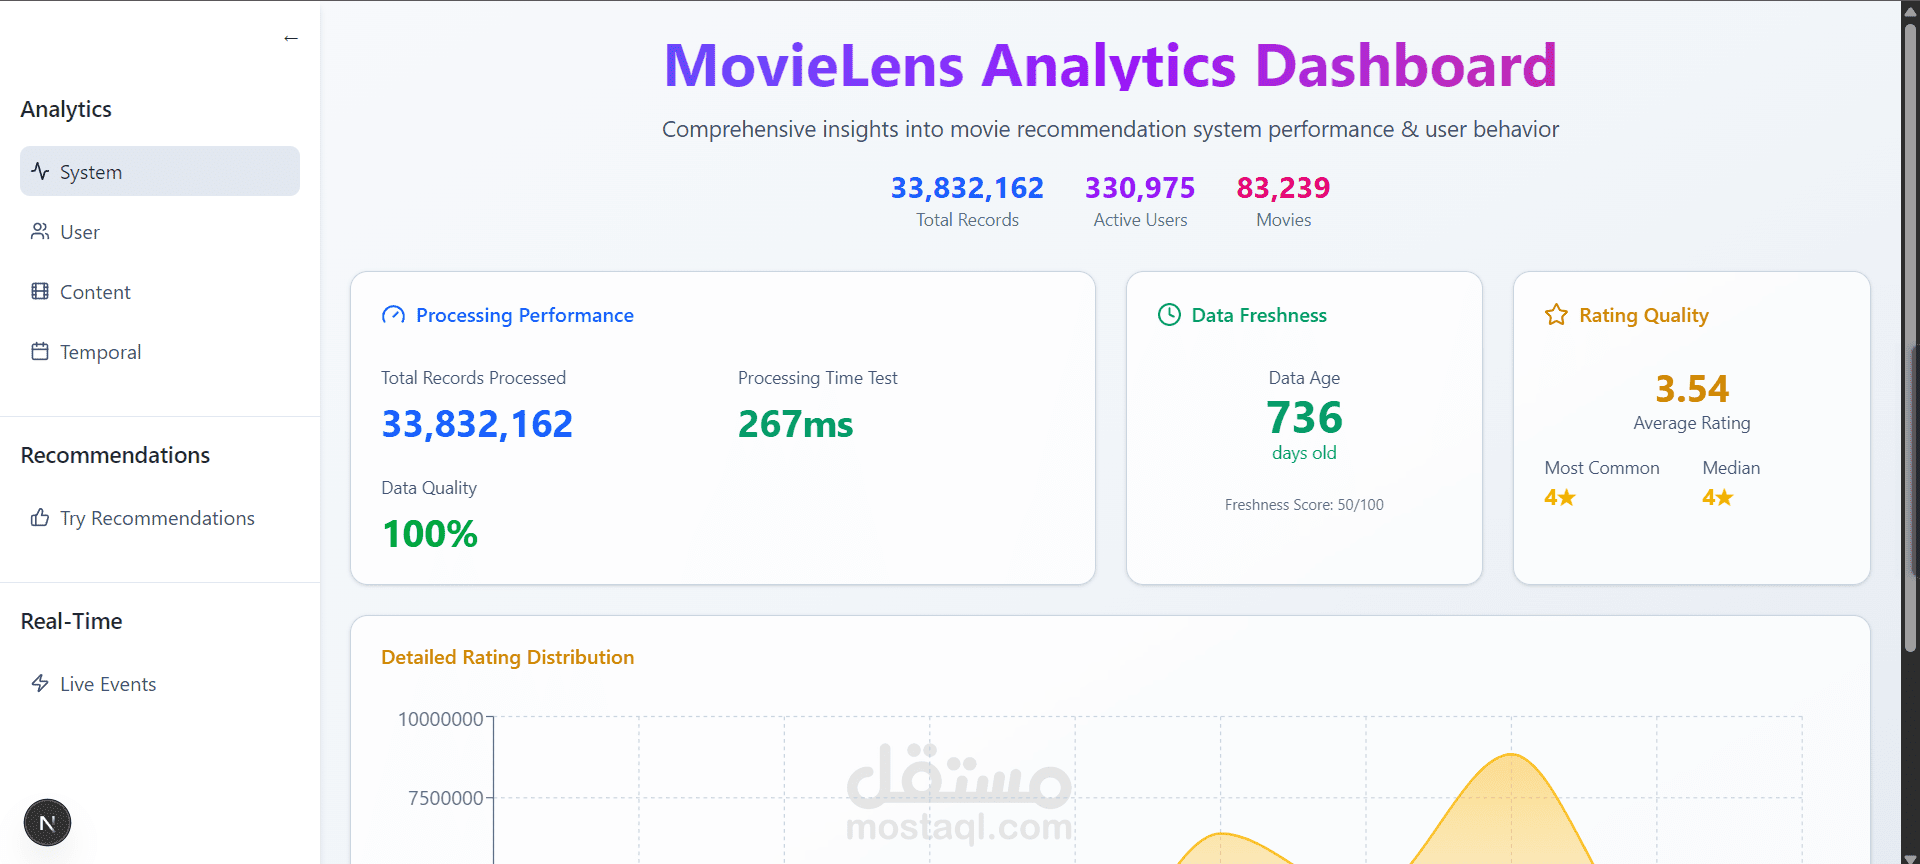Open the round N dev badge
1920x864 pixels.
47,823
